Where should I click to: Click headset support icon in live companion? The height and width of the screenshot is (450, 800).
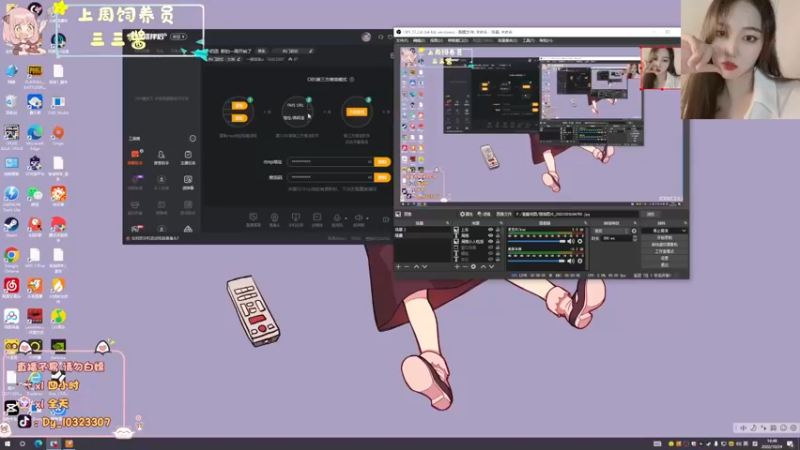[381, 37]
